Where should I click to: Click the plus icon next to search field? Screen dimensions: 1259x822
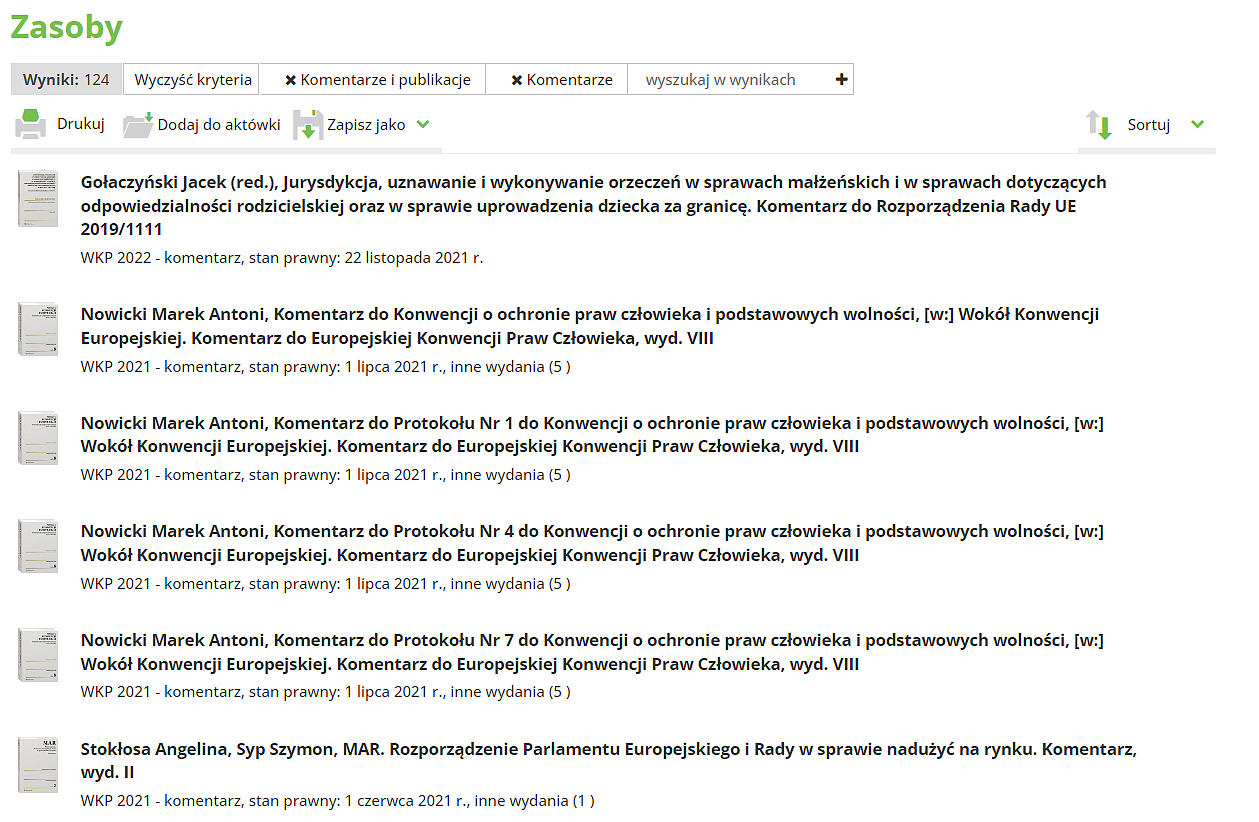tap(841, 80)
